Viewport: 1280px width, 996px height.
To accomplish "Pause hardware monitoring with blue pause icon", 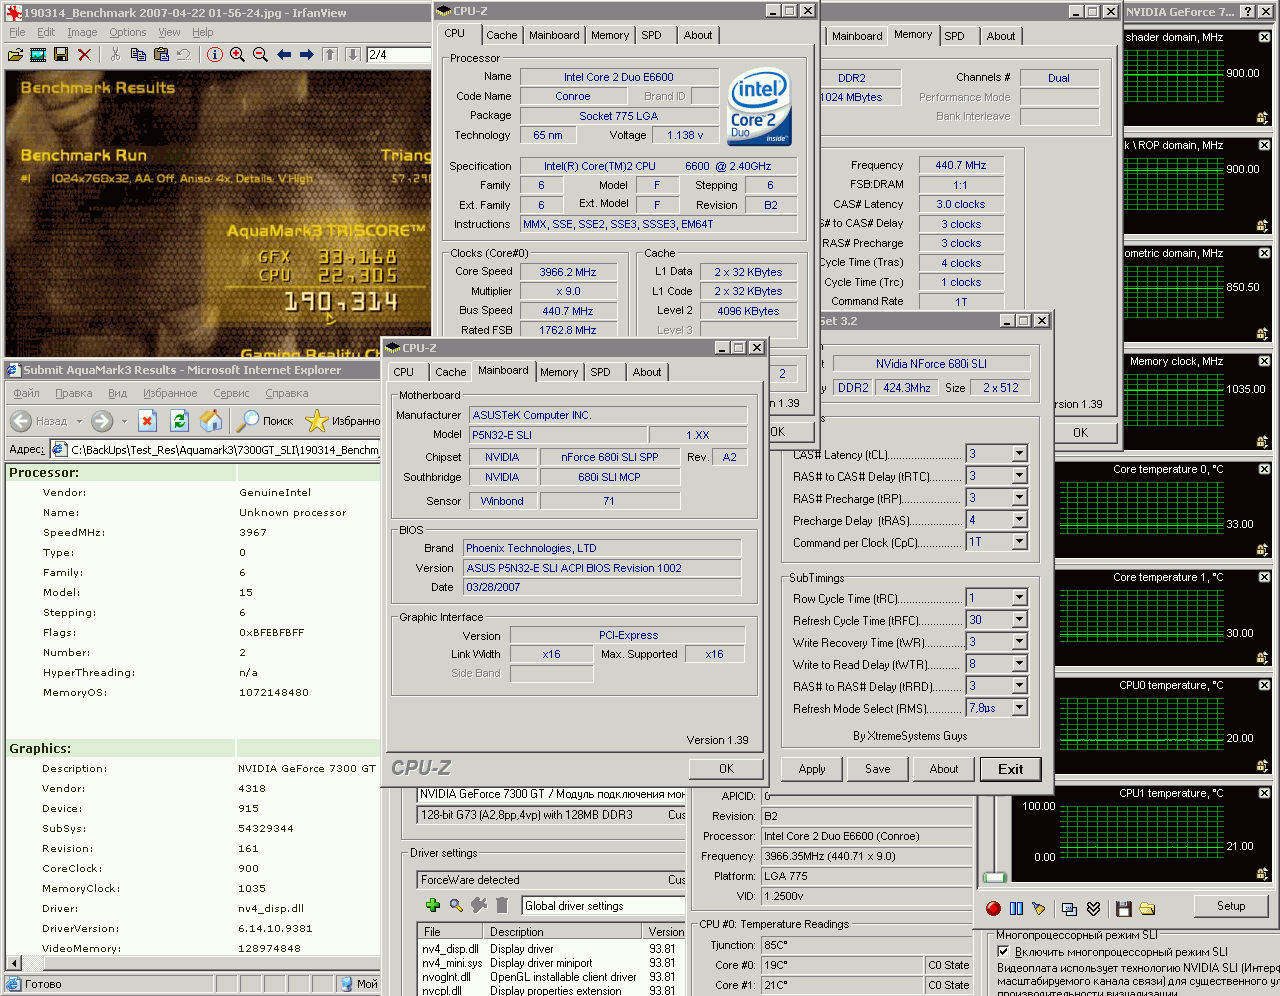I will coord(1016,908).
